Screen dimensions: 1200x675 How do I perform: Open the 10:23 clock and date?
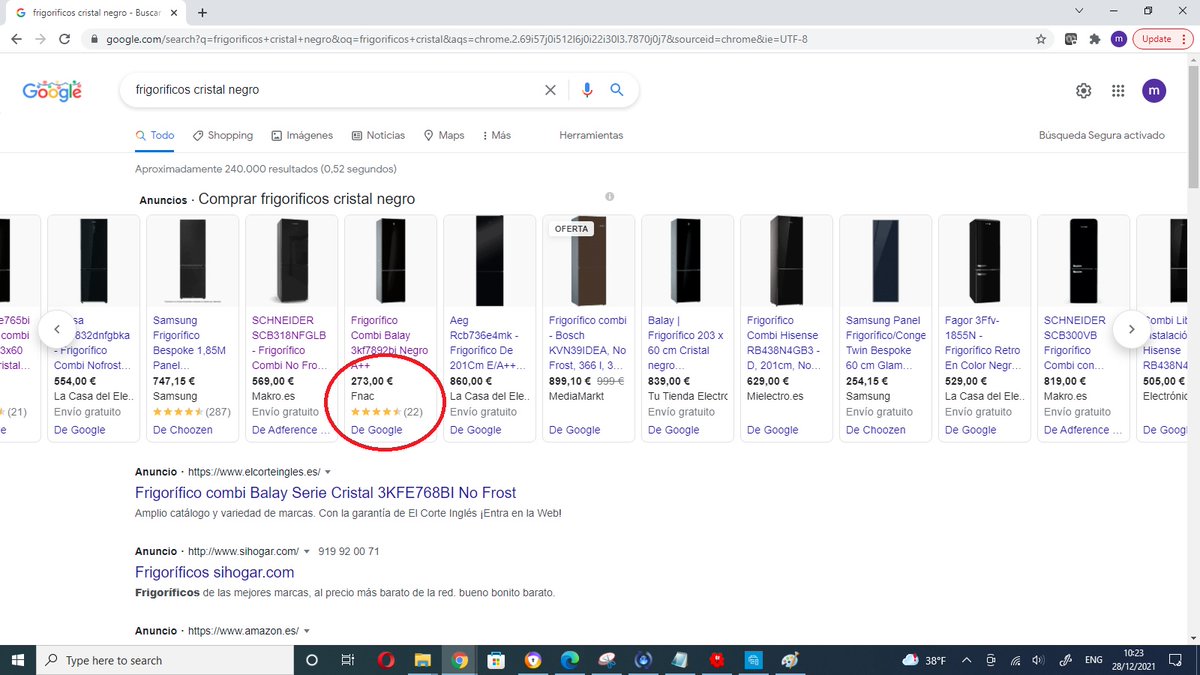pyautogui.click(x=1135, y=660)
